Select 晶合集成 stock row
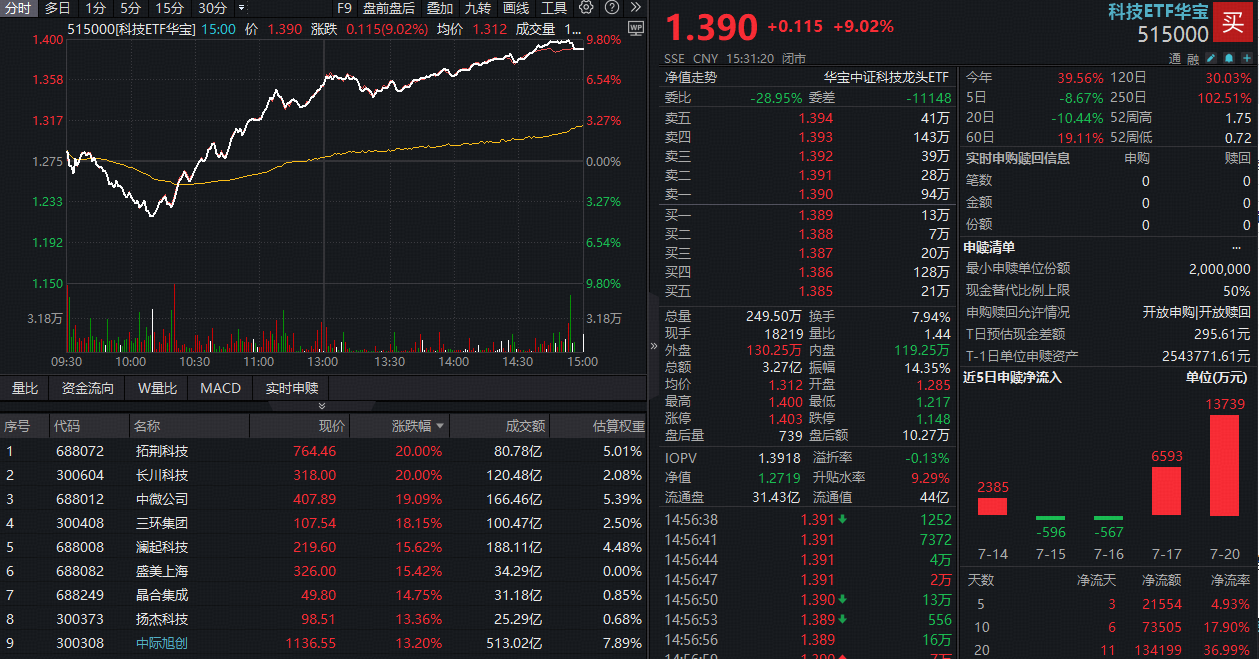Screen dimensions: 1259x659 pyautogui.click(x=324, y=595)
